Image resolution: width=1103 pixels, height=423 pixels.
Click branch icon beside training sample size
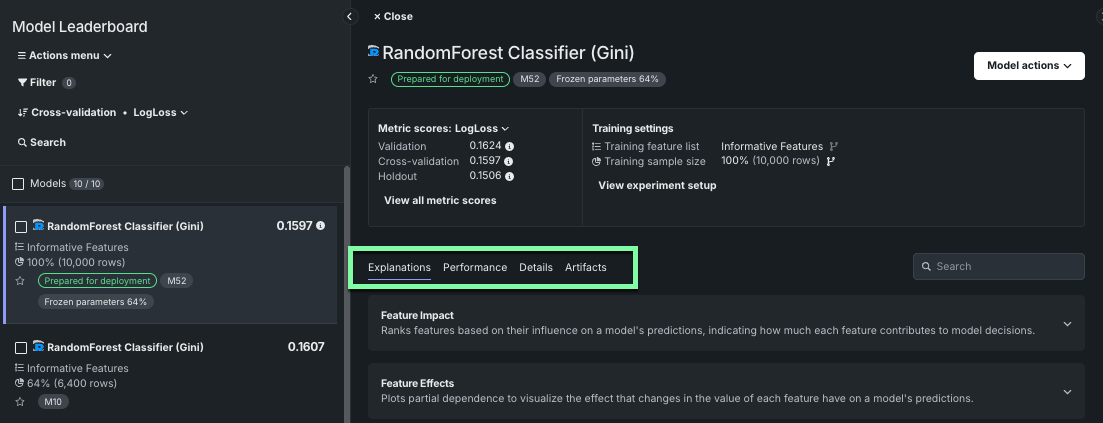click(x=831, y=161)
